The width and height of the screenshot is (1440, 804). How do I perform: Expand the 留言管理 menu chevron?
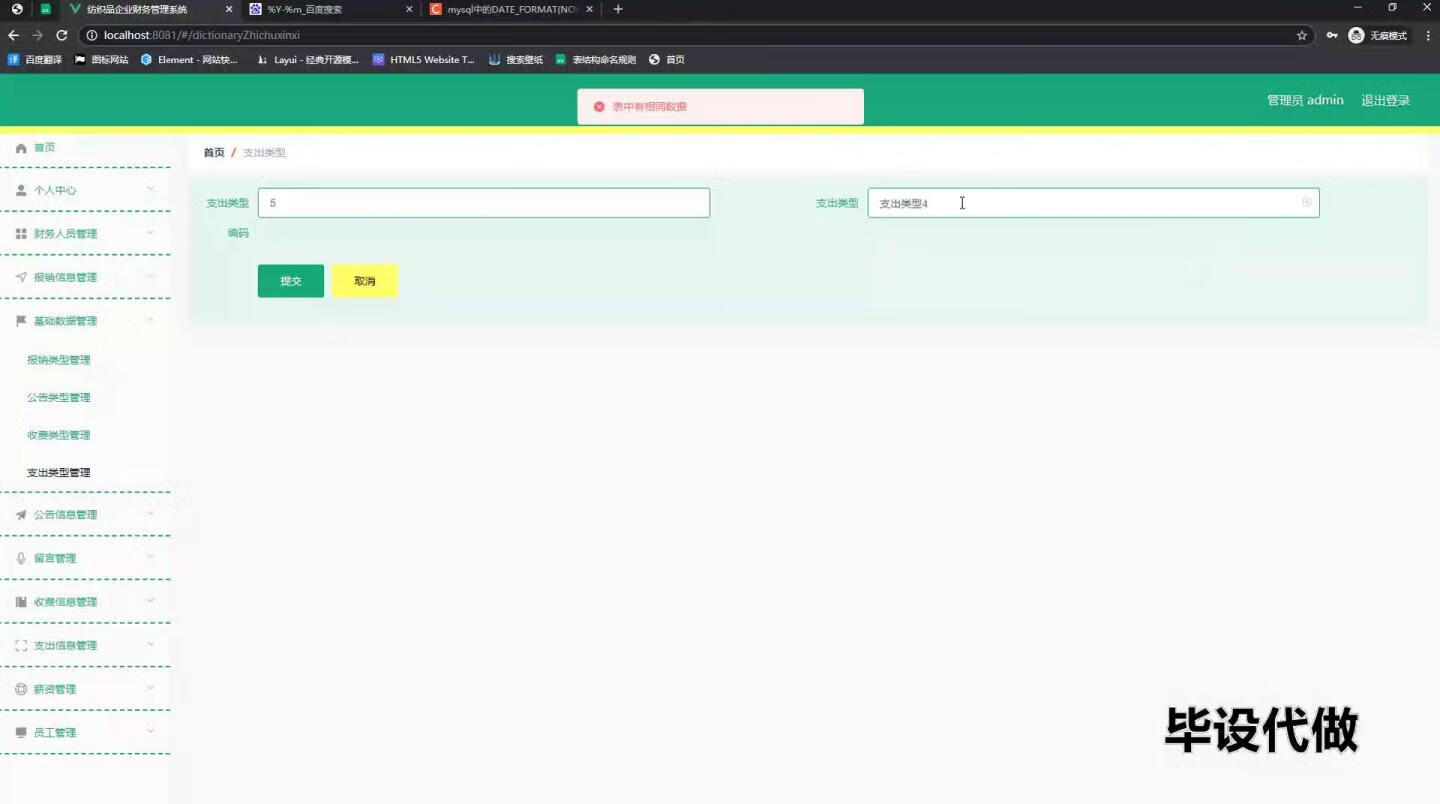pos(150,557)
